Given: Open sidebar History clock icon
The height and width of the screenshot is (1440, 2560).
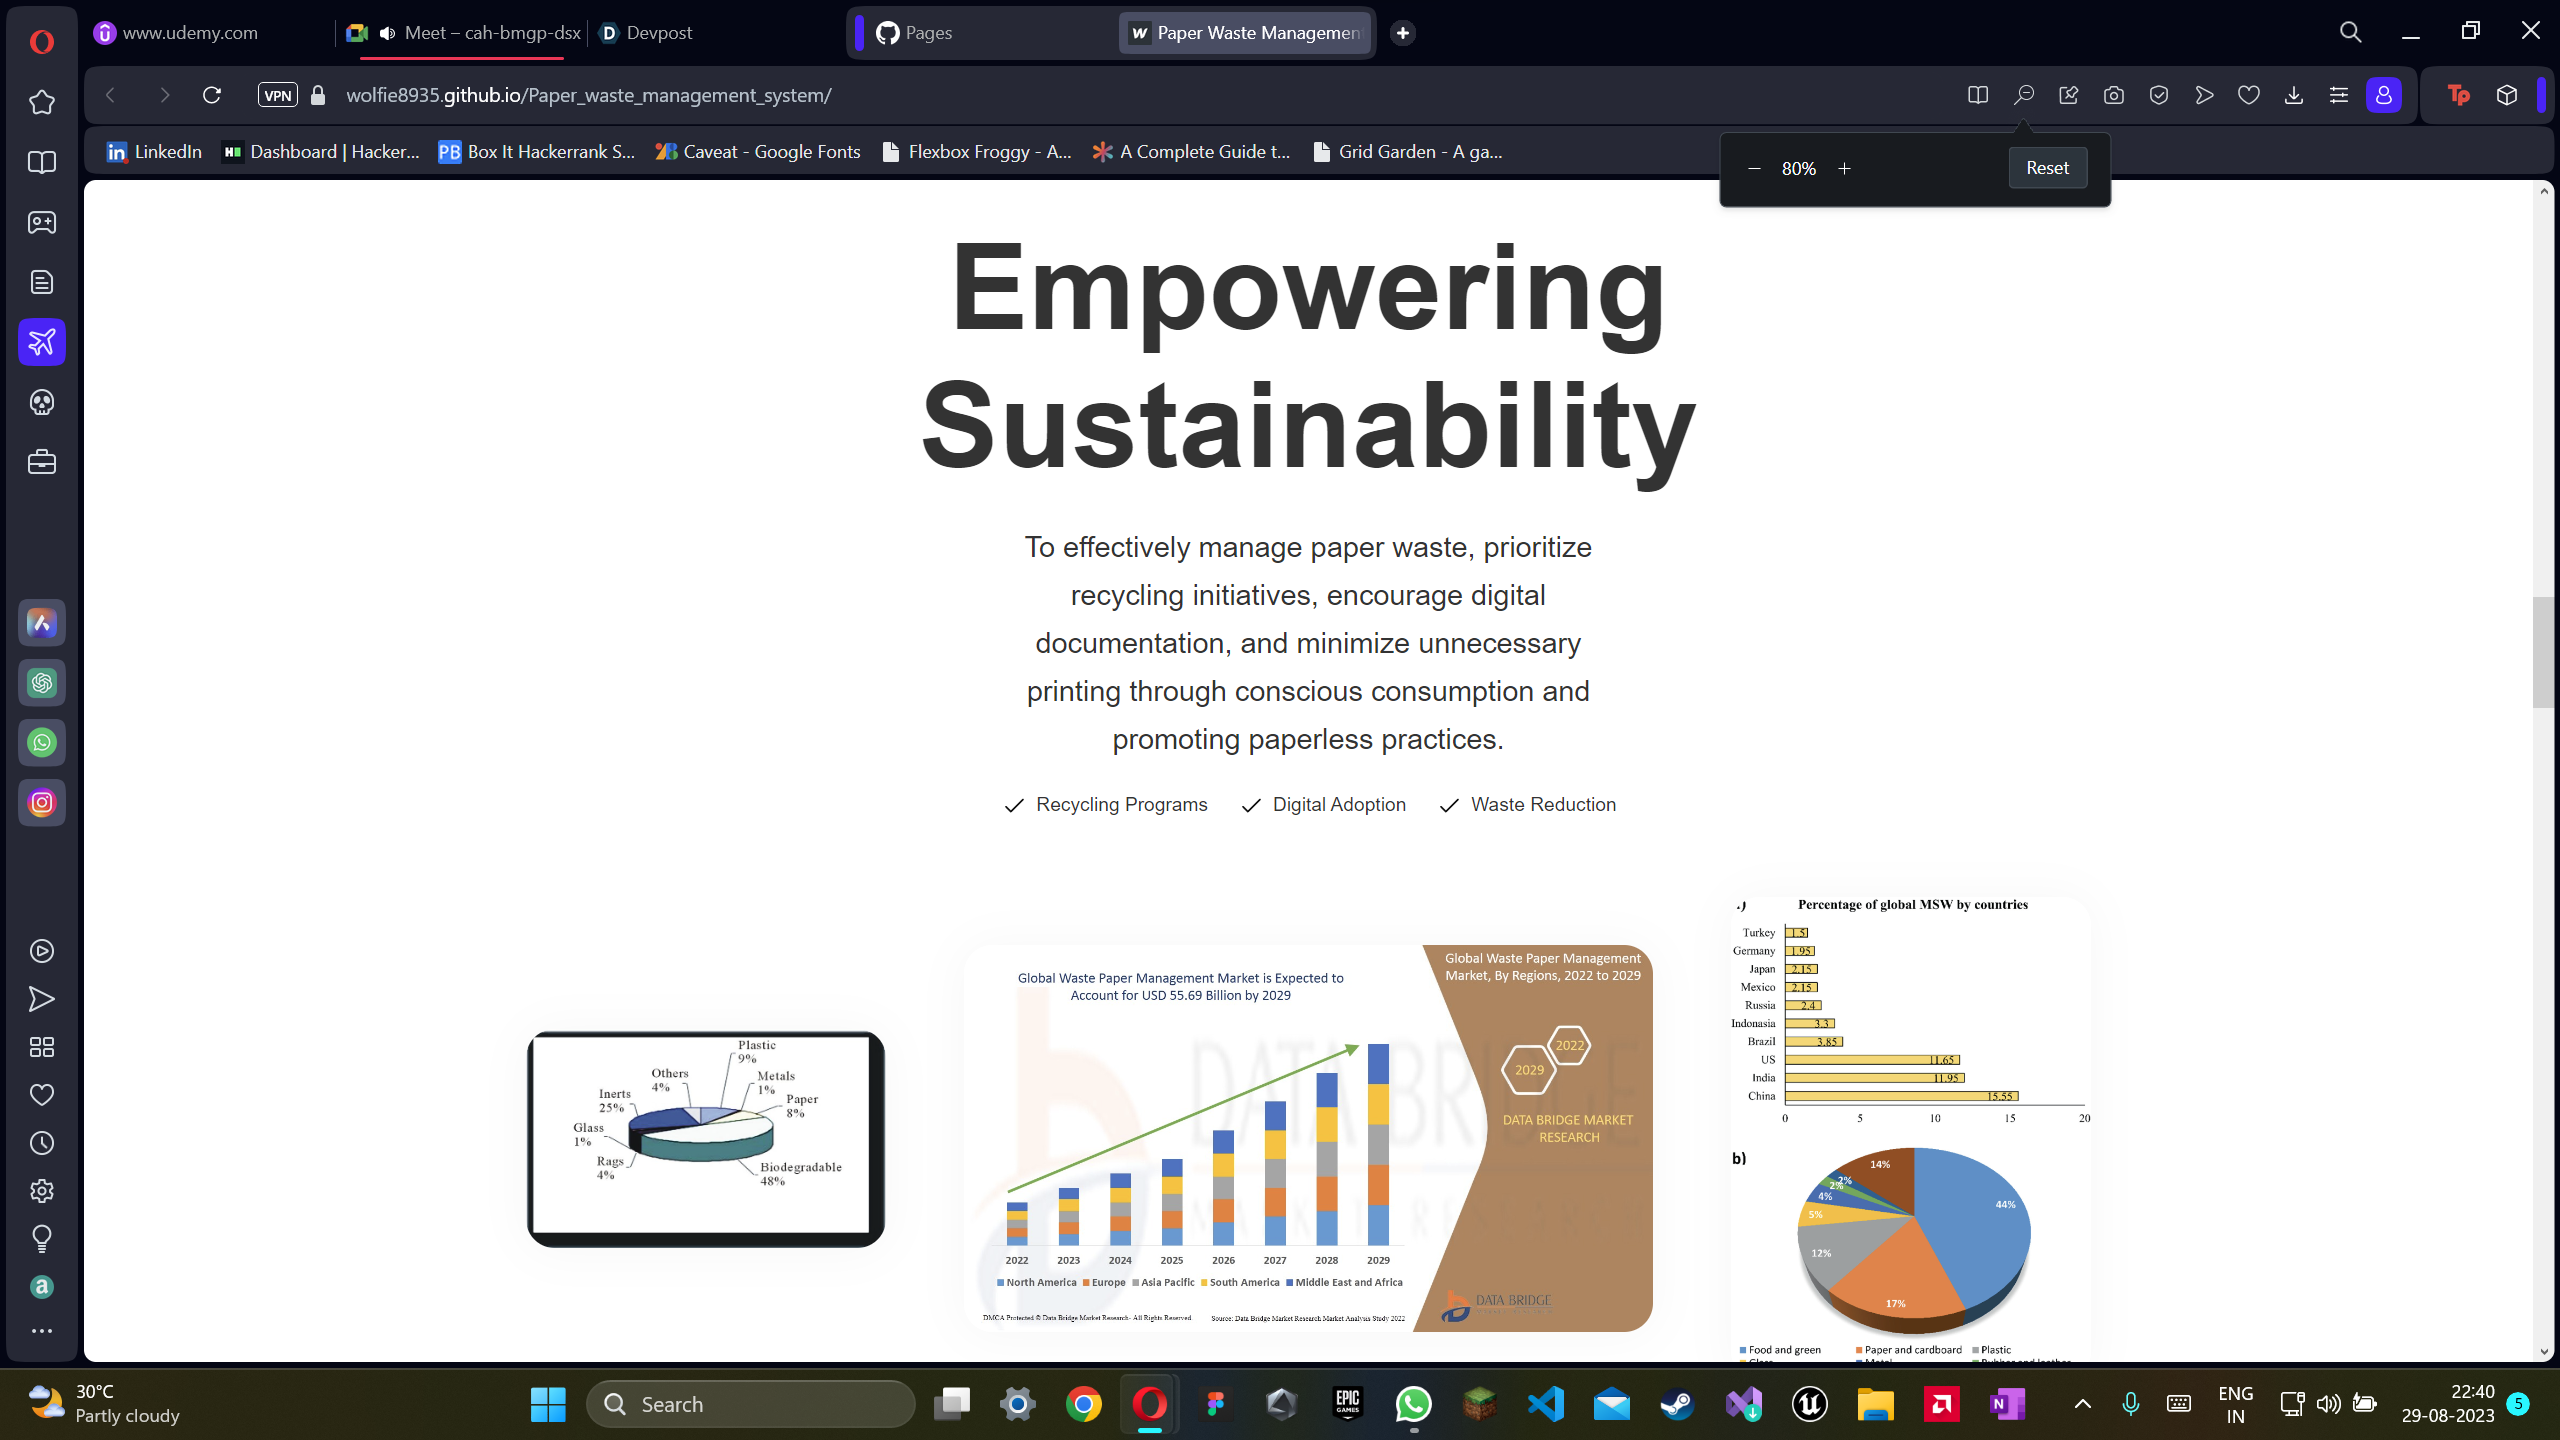Looking at the screenshot, I should click(x=42, y=1143).
